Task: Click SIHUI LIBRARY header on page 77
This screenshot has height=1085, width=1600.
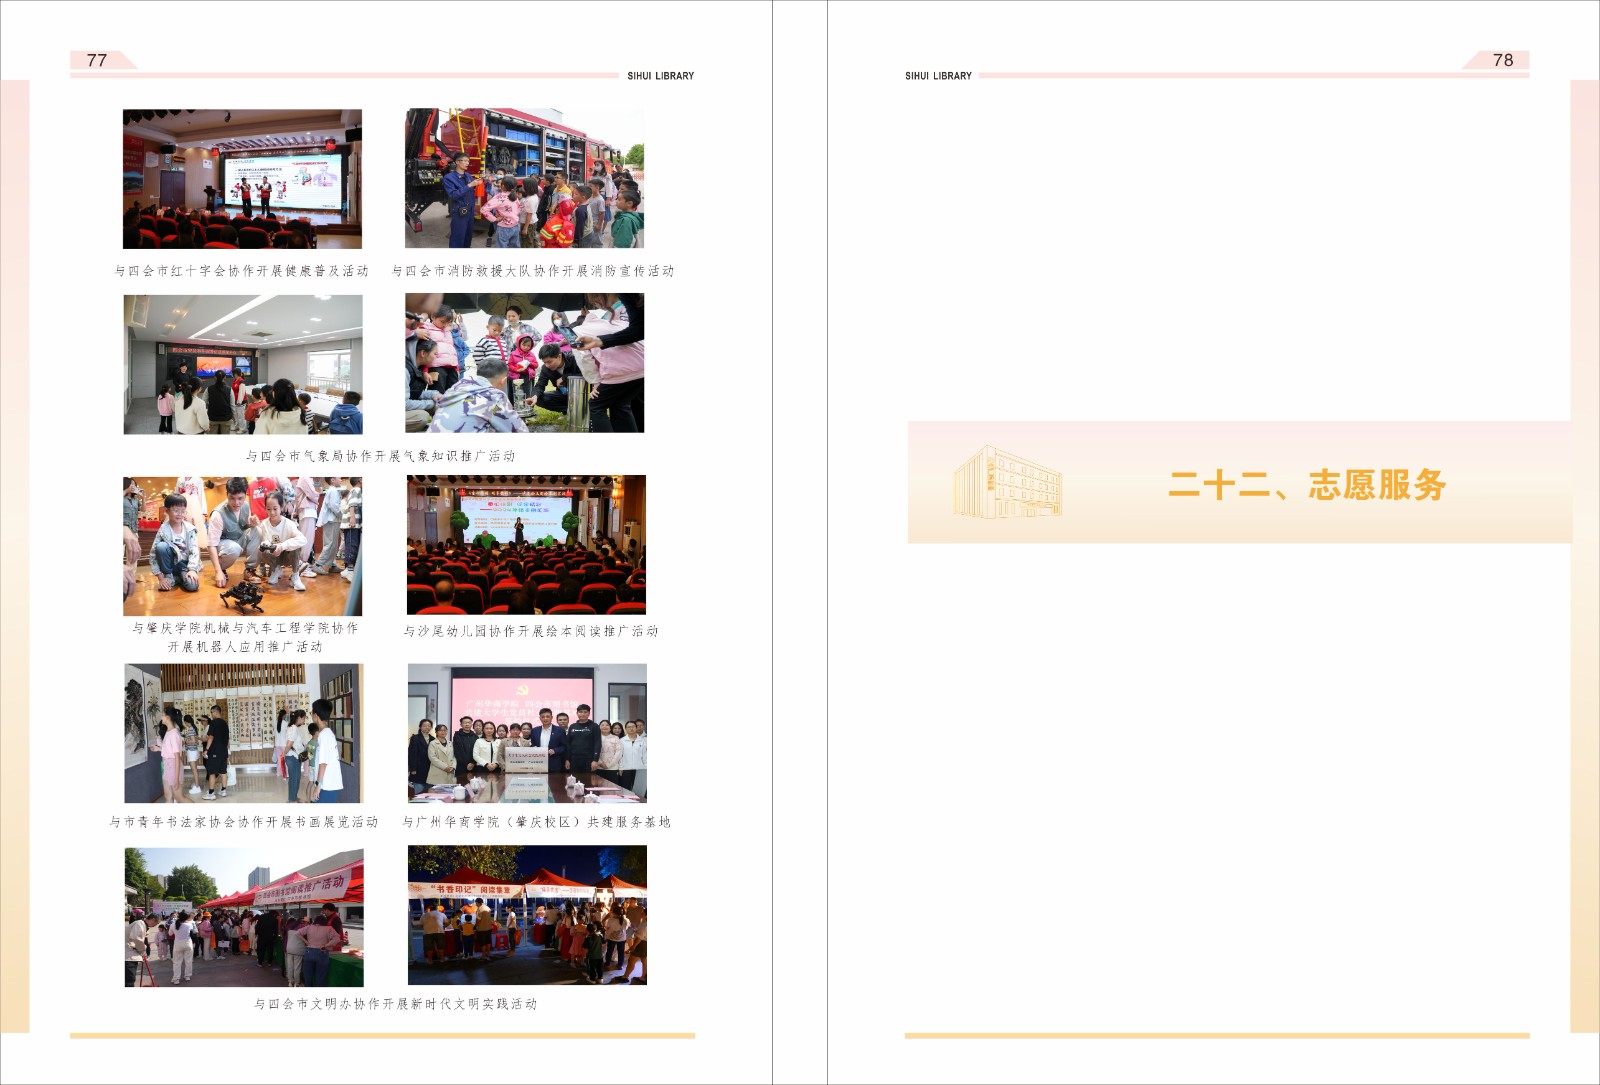Action: click(660, 76)
